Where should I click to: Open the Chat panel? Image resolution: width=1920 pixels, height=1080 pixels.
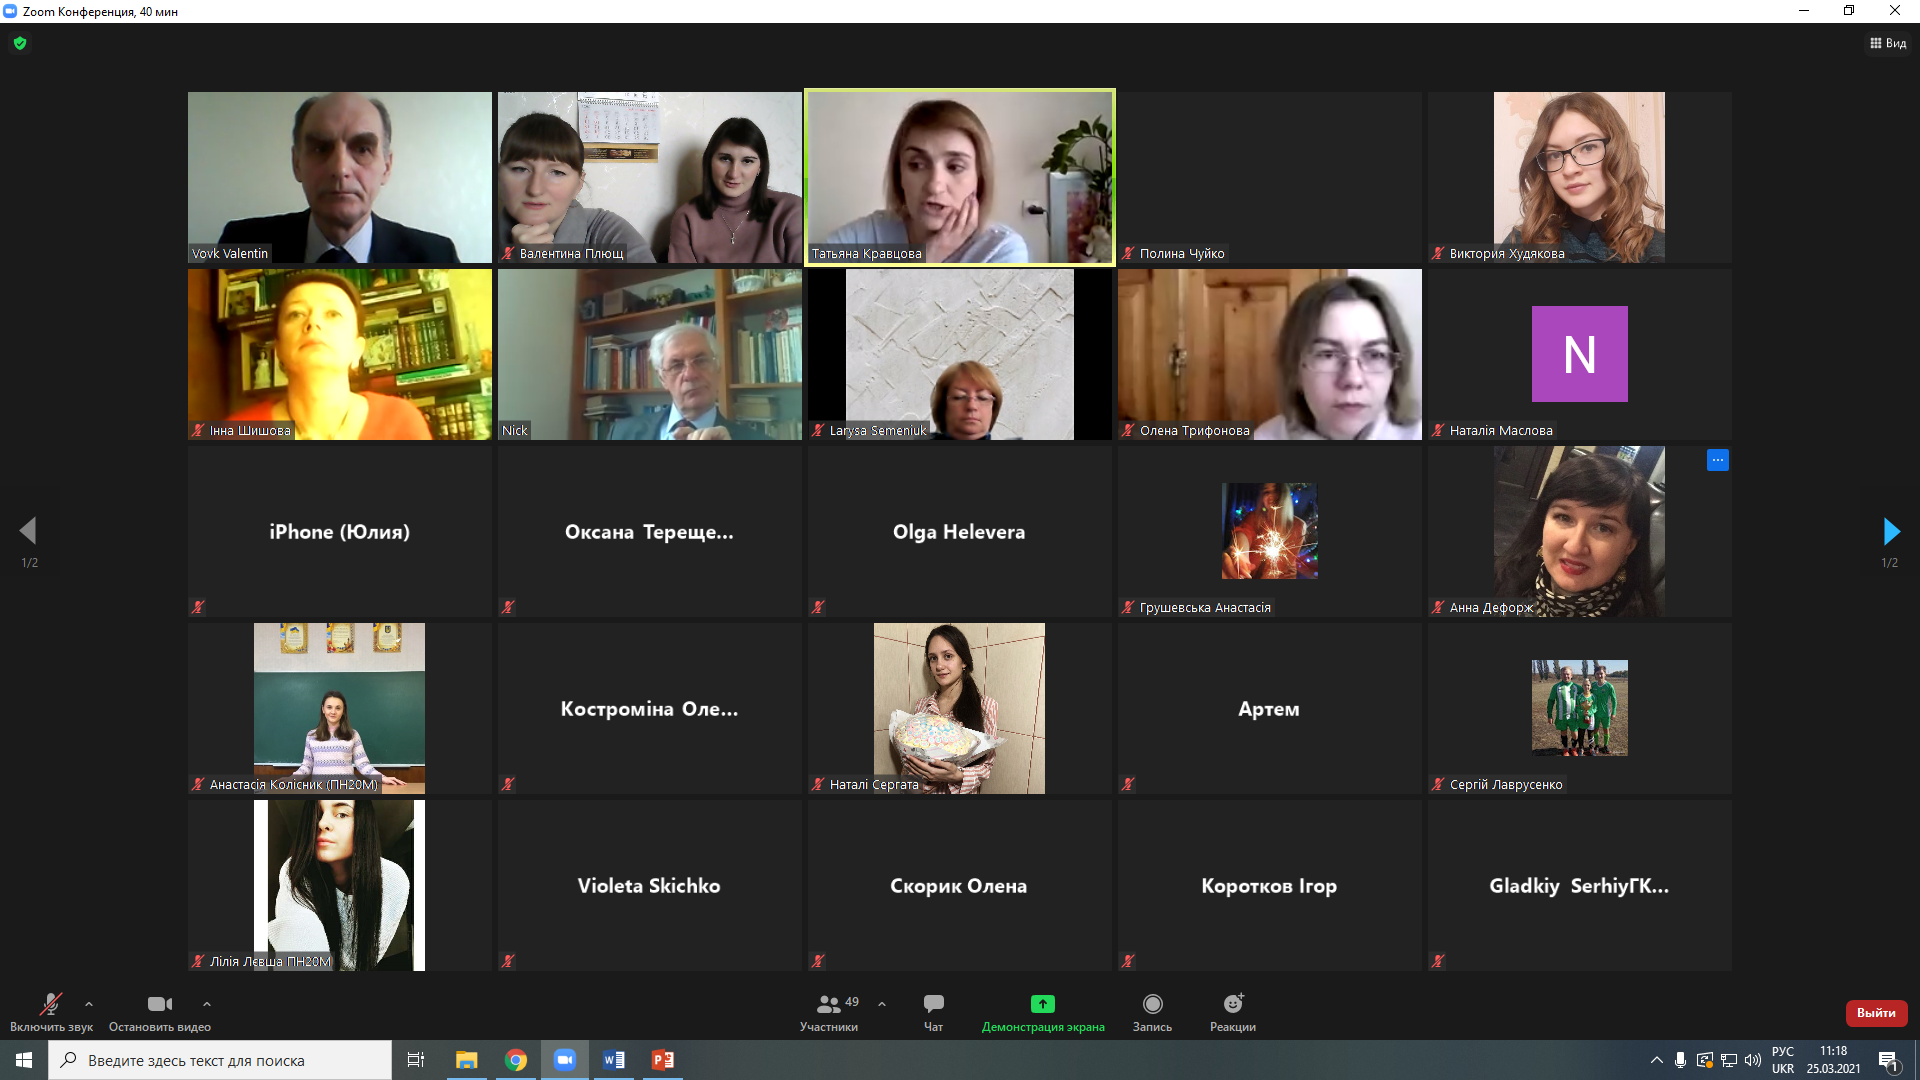[933, 1004]
